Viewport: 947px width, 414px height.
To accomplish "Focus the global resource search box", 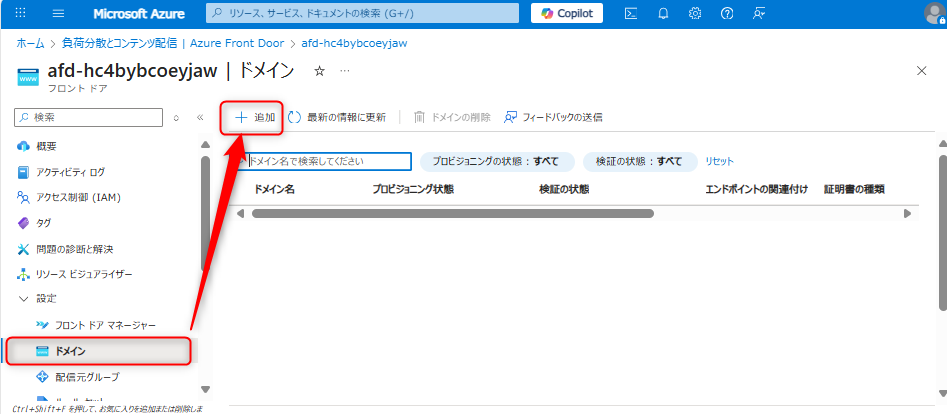I will (362, 13).
